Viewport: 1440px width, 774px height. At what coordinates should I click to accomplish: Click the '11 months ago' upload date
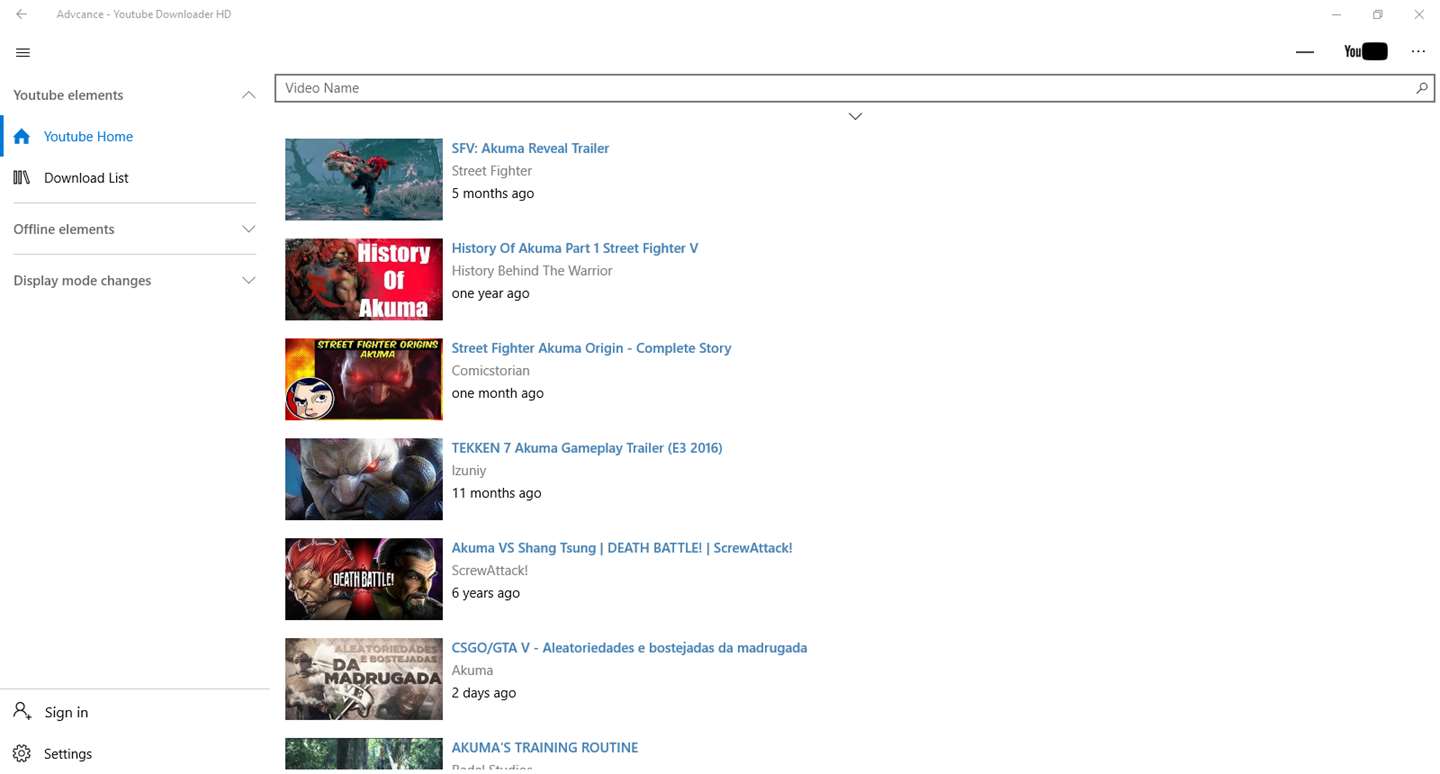point(496,494)
